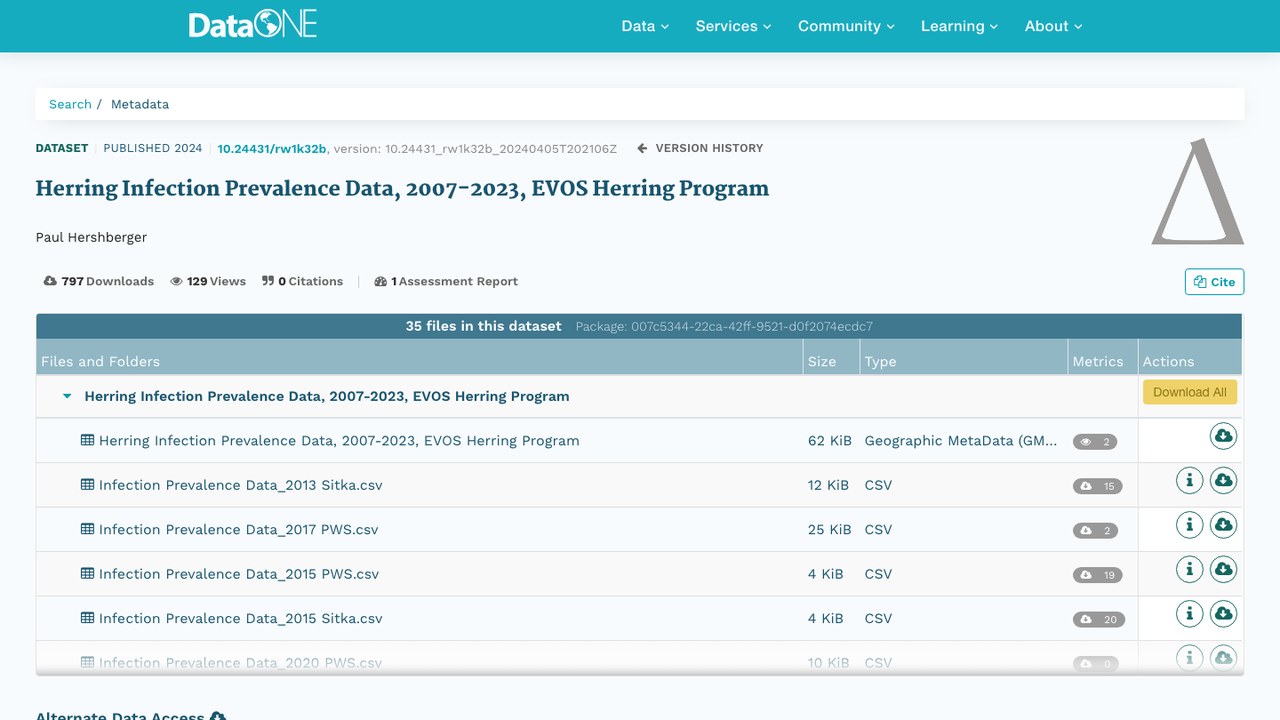
Task: Click the Herring Infection Prevalence metadata file name
Action: tap(339, 440)
